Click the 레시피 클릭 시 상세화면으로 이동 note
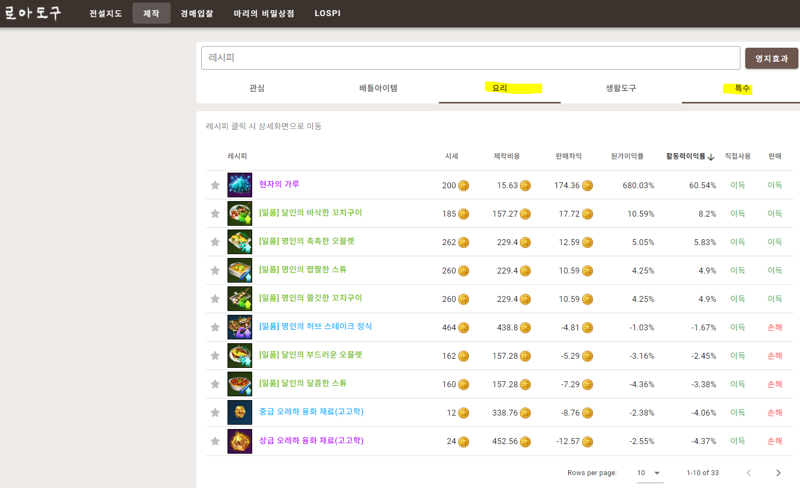The width and height of the screenshot is (800, 488). (263, 126)
